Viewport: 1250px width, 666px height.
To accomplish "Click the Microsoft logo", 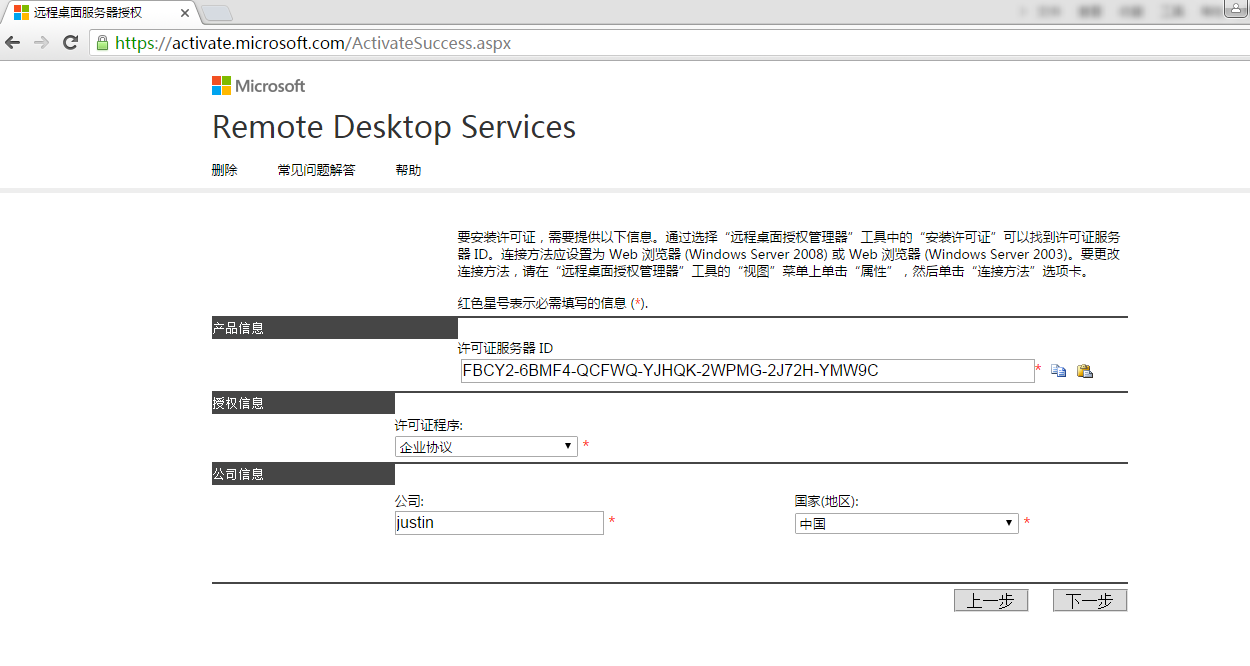I will click(258, 86).
